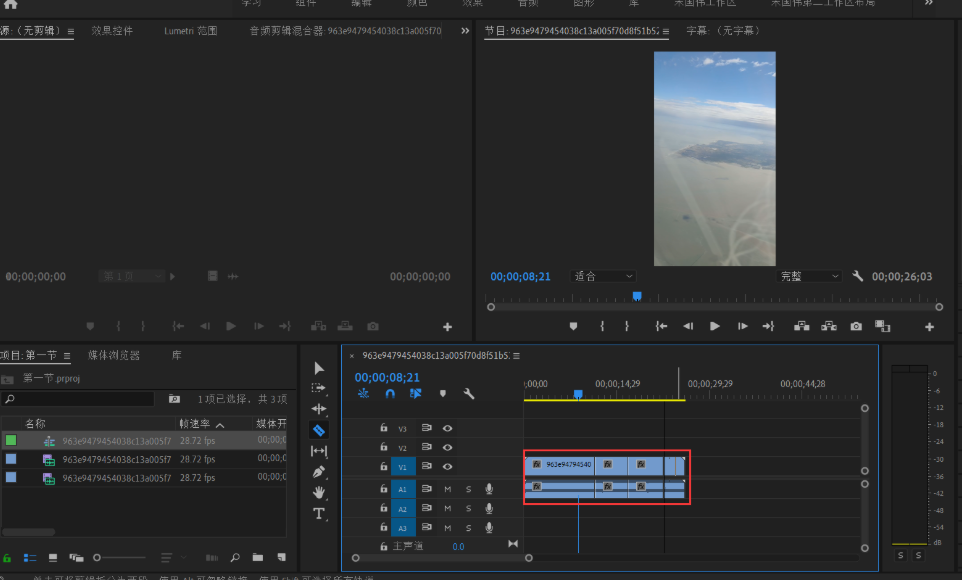Click the timeline wrench settings icon
The height and width of the screenshot is (580, 962).
469,394
